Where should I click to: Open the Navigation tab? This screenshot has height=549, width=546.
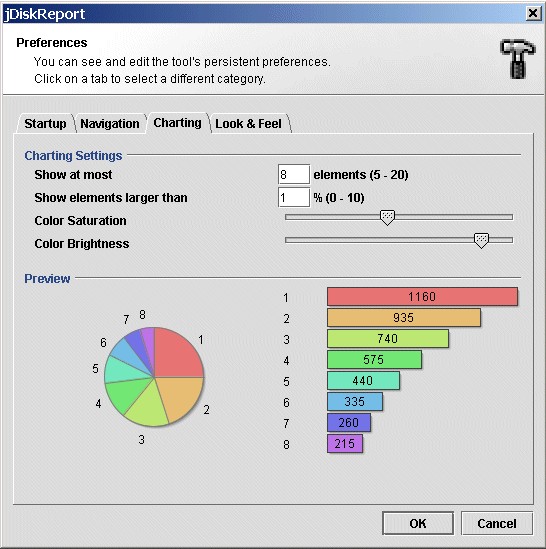pyautogui.click(x=110, y=124)
